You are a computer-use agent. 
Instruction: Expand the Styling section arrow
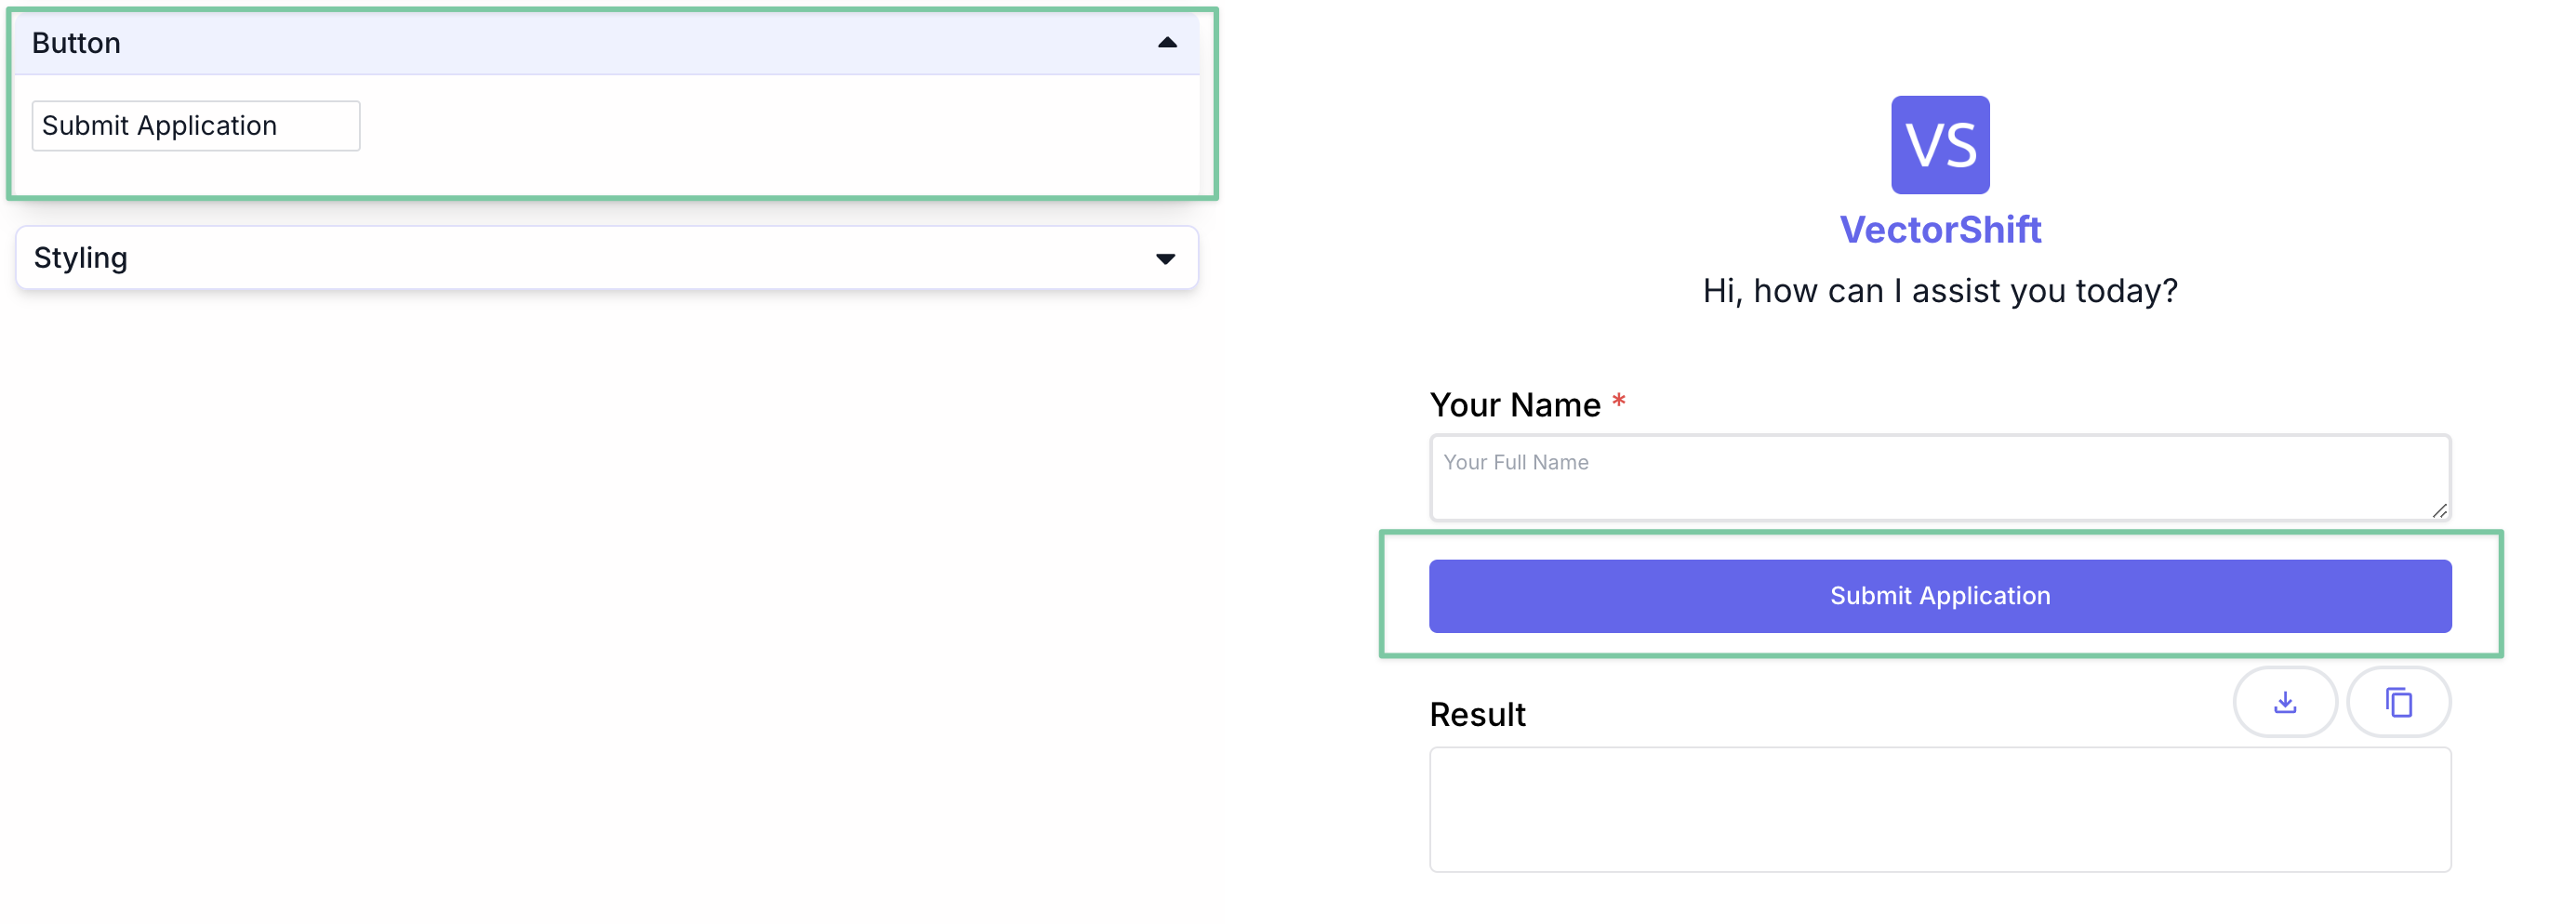click(1164, 259)
